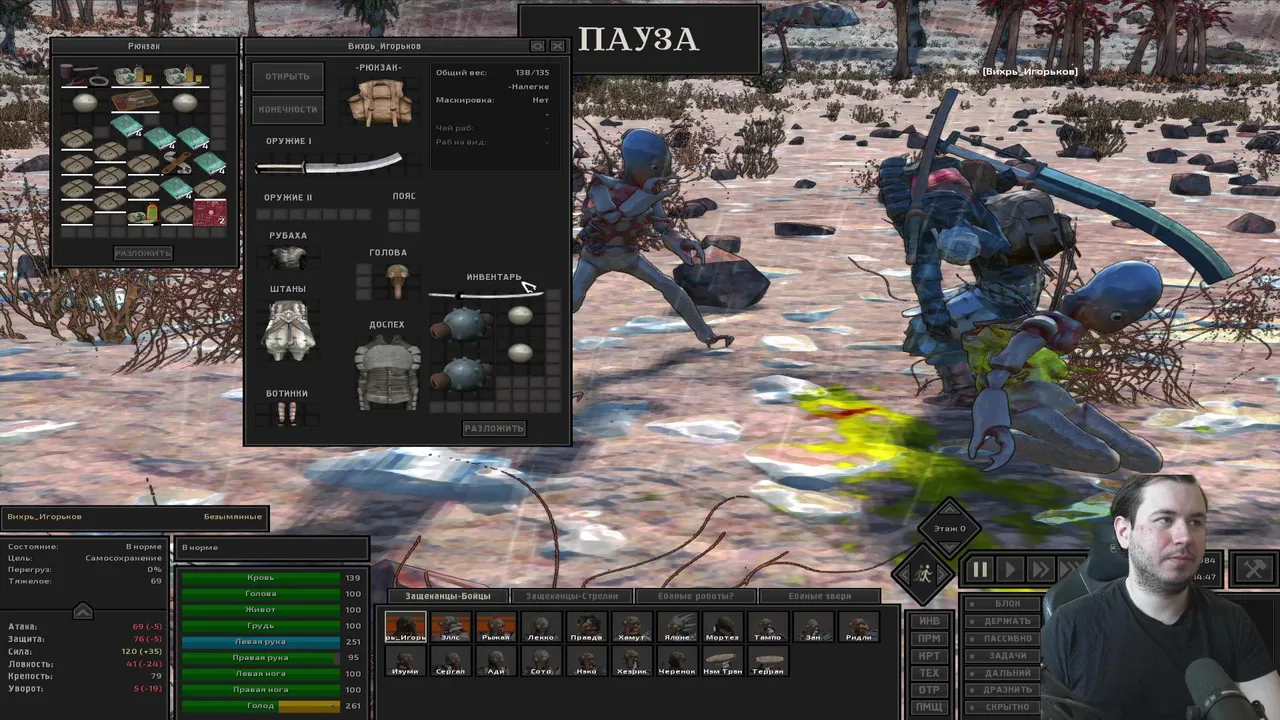Select character portrait Лекко
1280x720 pixels.
(x=540, y=627)
